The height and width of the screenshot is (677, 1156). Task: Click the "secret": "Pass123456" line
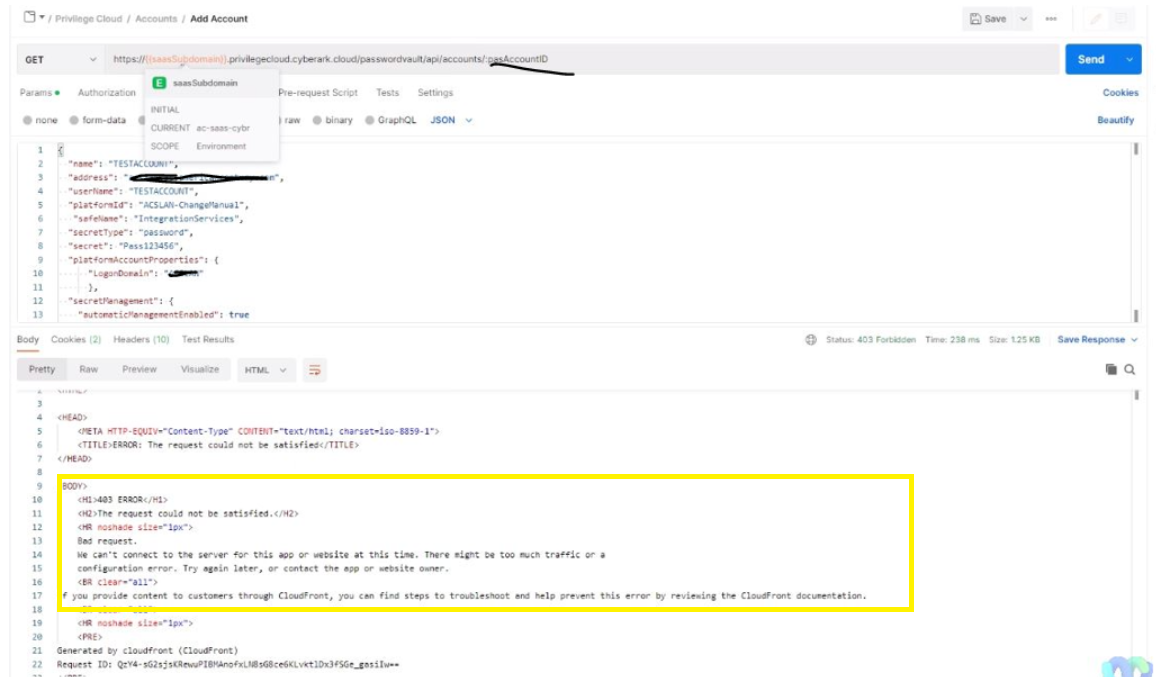(x=125, y=246)
